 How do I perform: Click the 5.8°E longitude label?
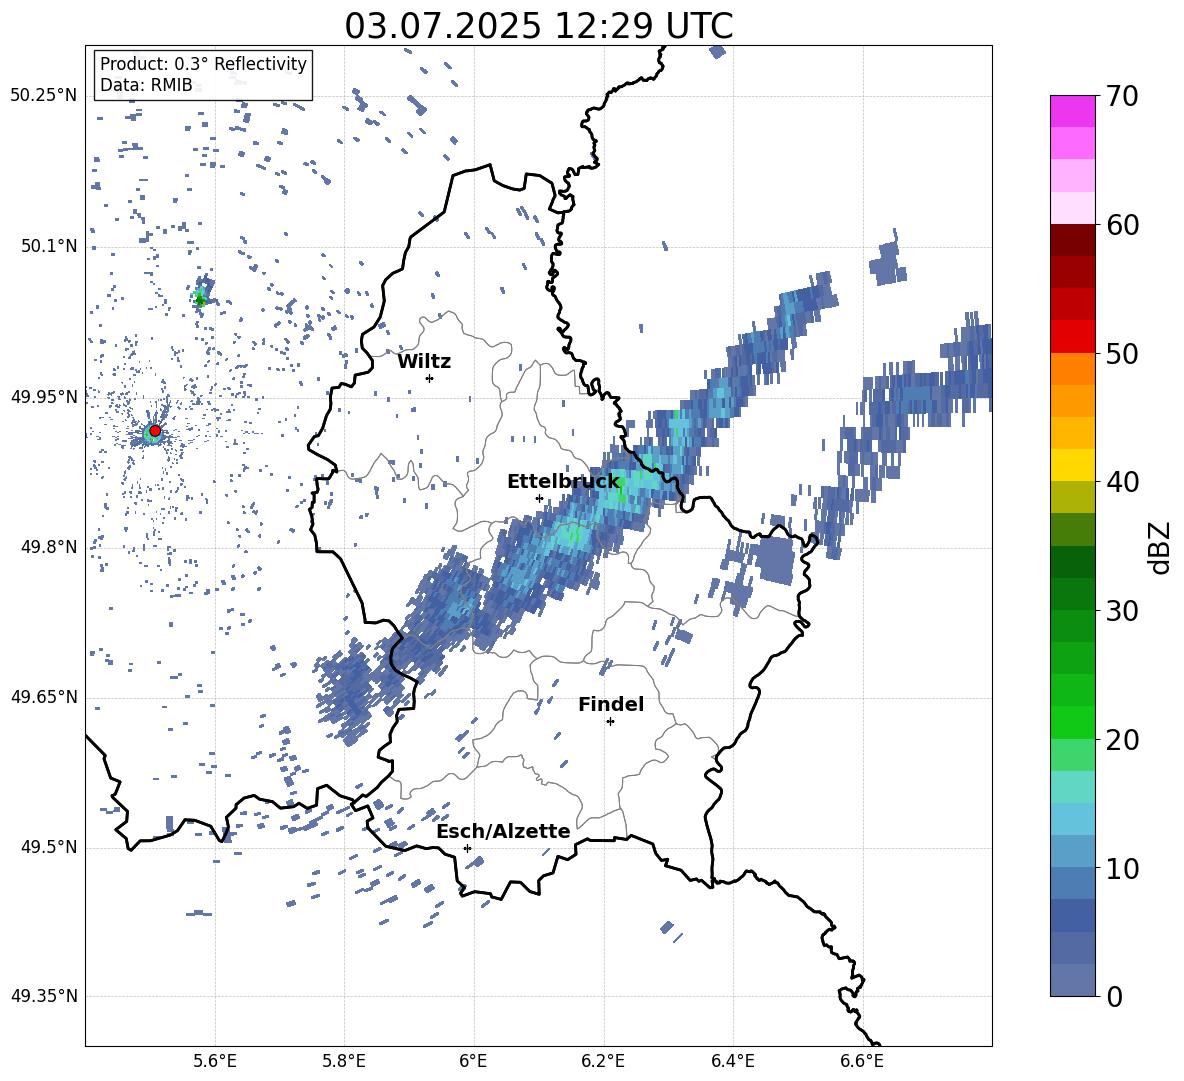pos(344,1061)
